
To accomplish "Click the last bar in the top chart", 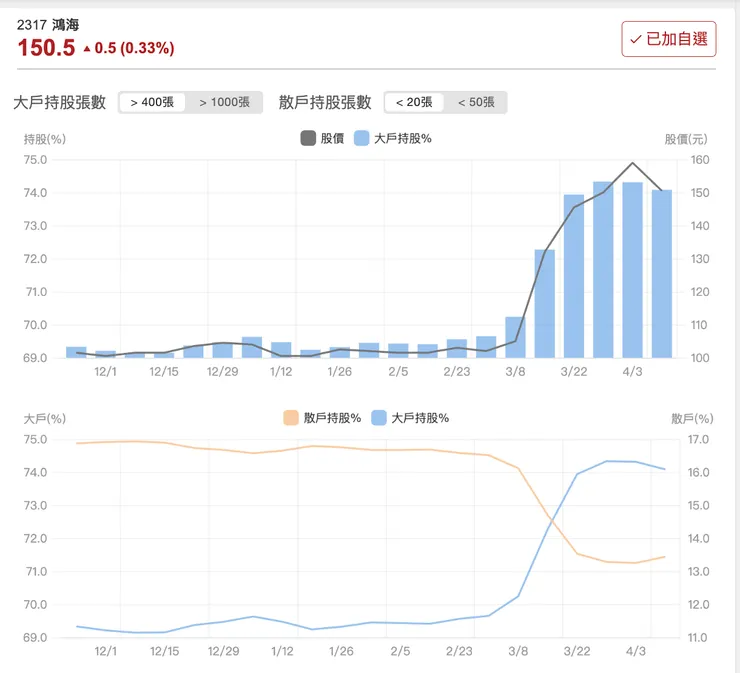I will (x=662, y=274).
